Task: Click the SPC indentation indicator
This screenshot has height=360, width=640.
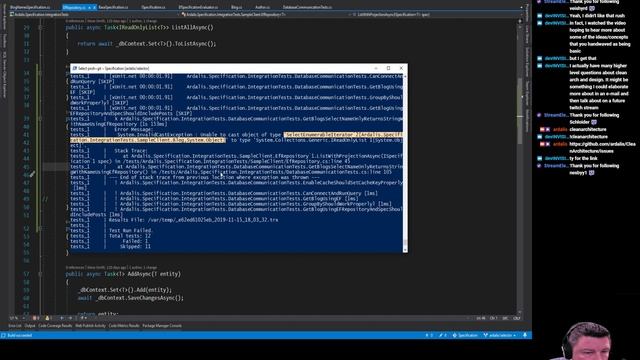Action: coord(505,318)
